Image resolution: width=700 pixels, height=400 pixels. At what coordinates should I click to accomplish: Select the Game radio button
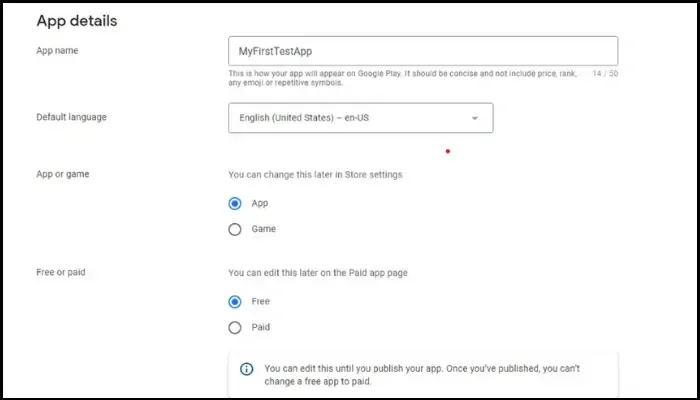235,229
